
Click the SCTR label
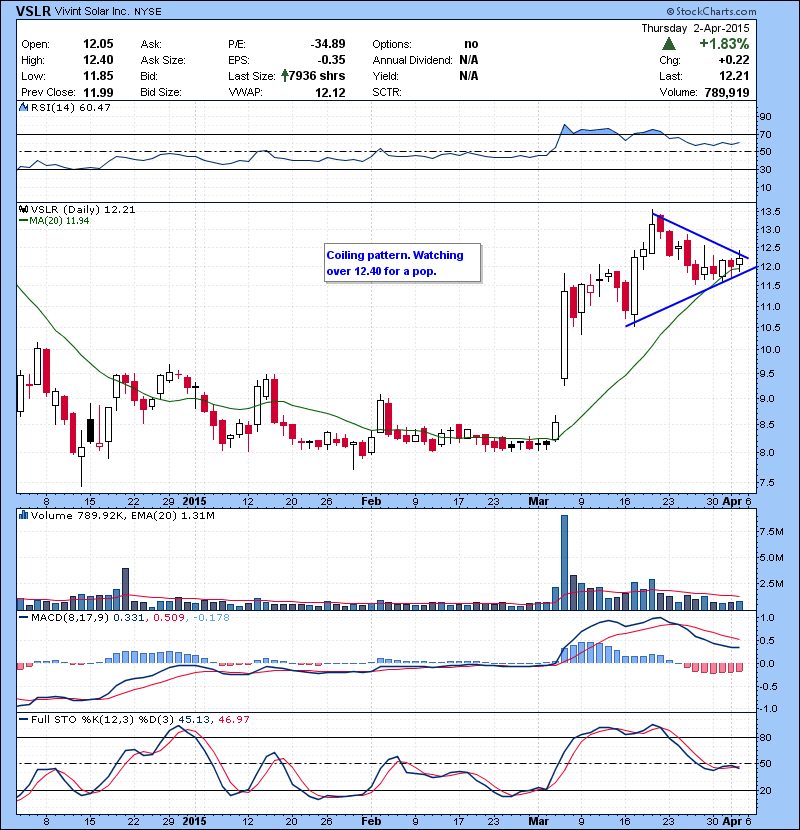pos(387,92)
